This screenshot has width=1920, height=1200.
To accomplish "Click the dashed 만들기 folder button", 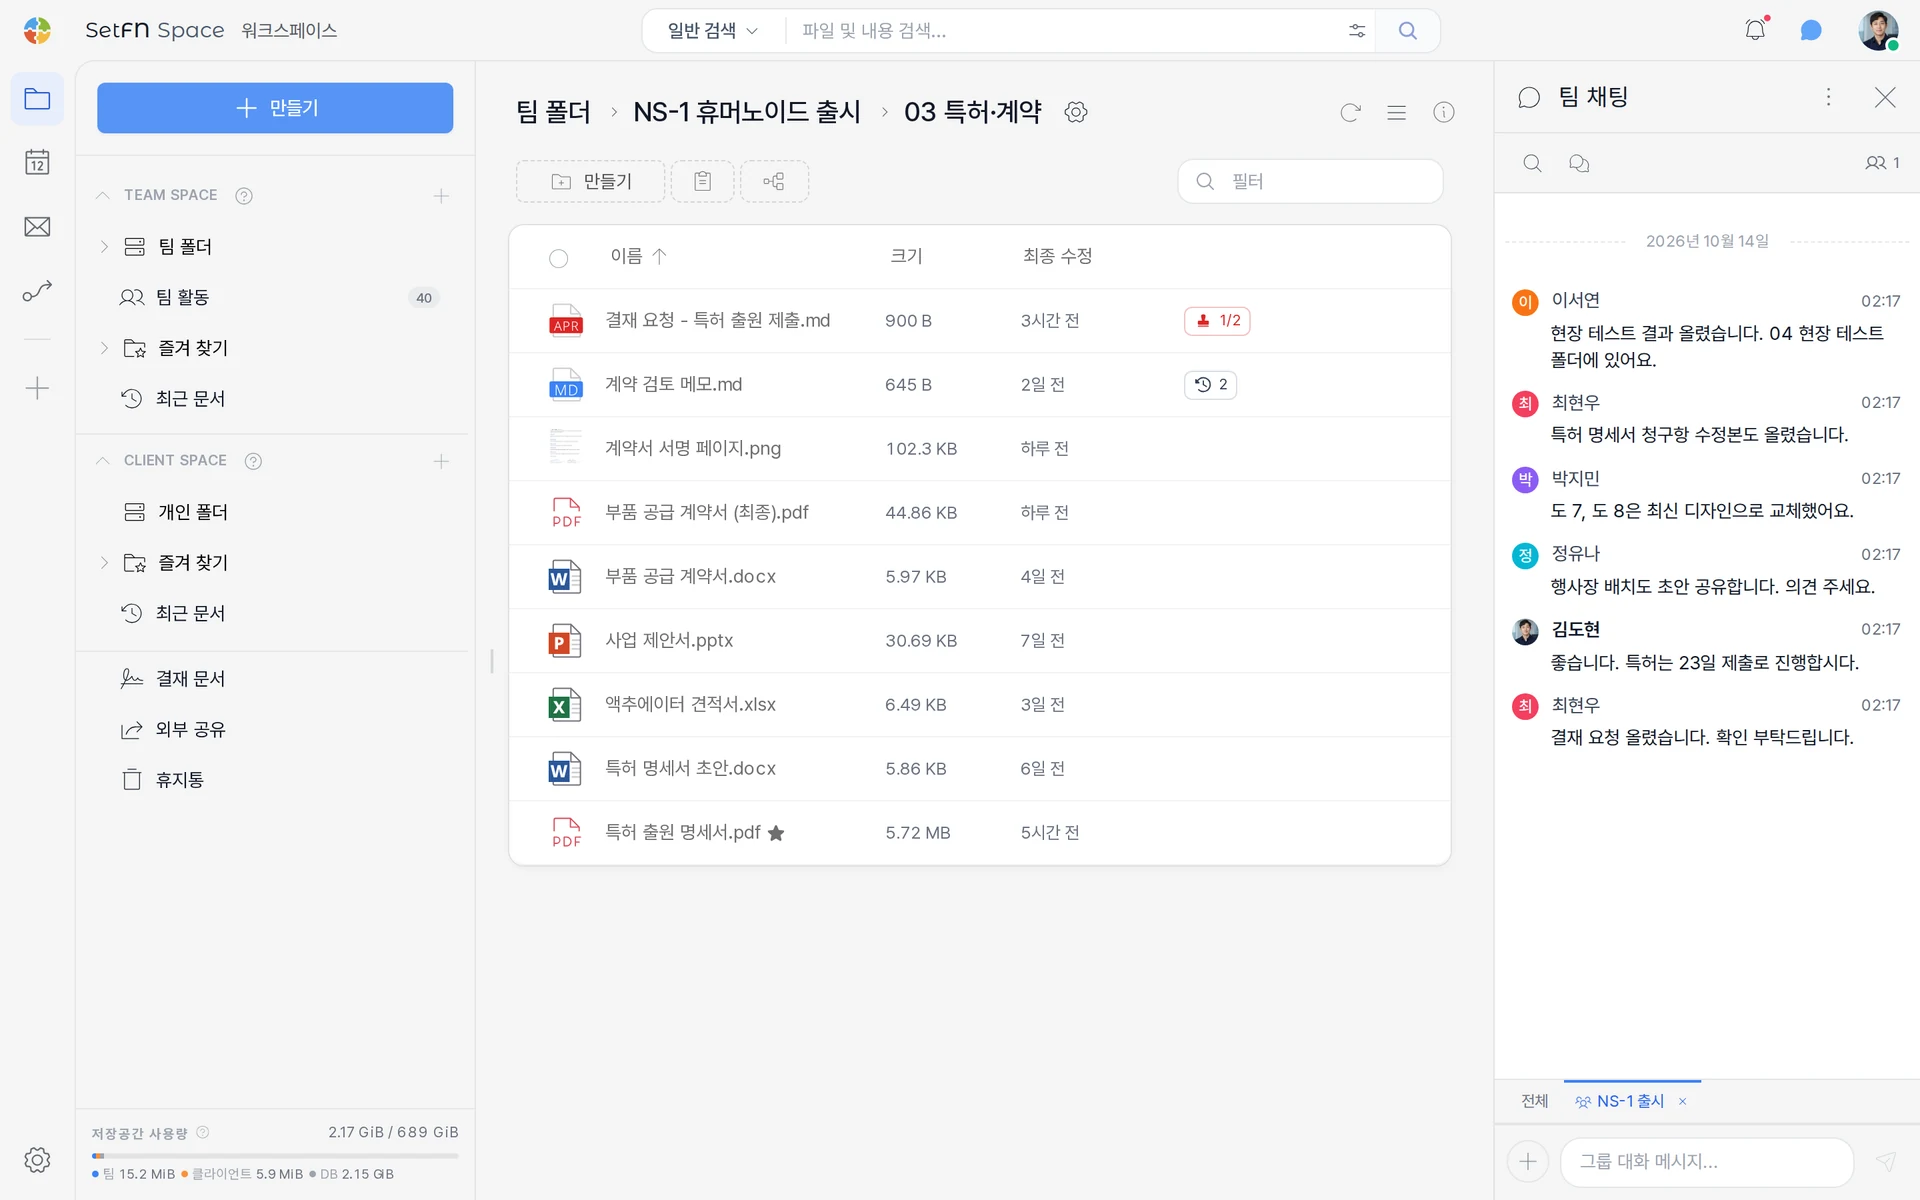I will [x=591, y=181].
